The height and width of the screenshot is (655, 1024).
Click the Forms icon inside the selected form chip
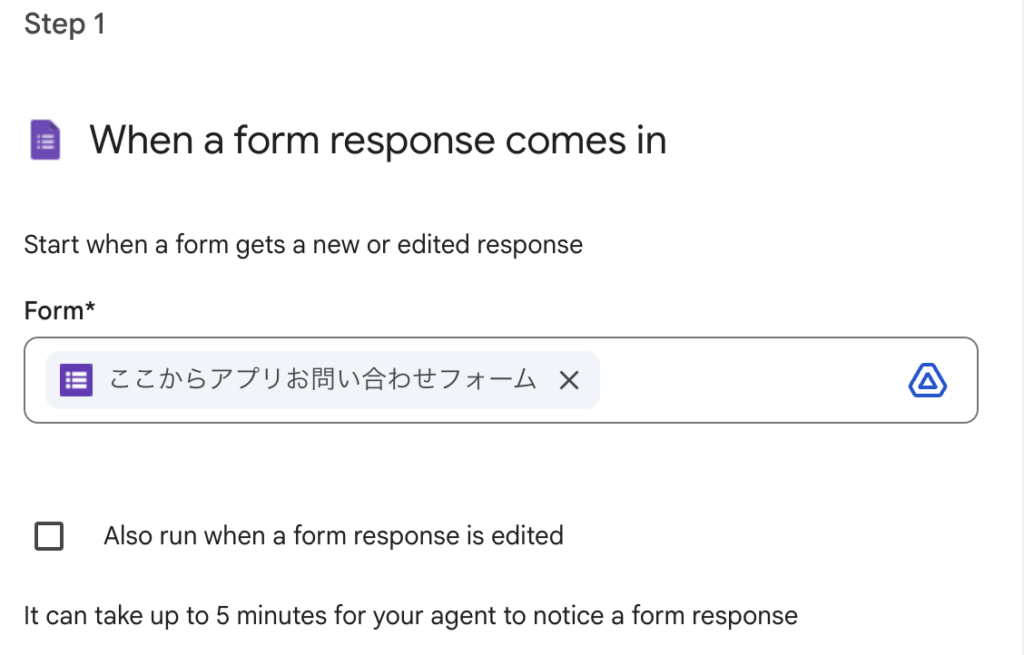[x=76, y=380]
